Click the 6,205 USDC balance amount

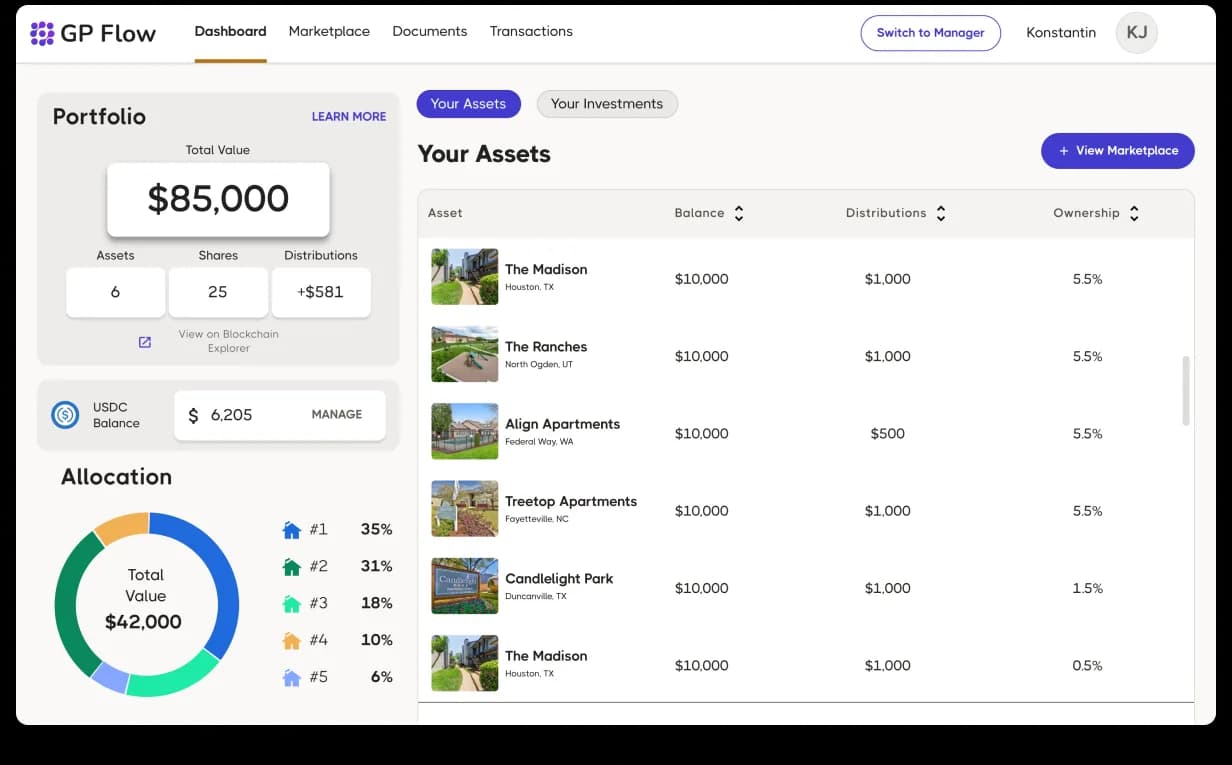[x=232, y=415]
